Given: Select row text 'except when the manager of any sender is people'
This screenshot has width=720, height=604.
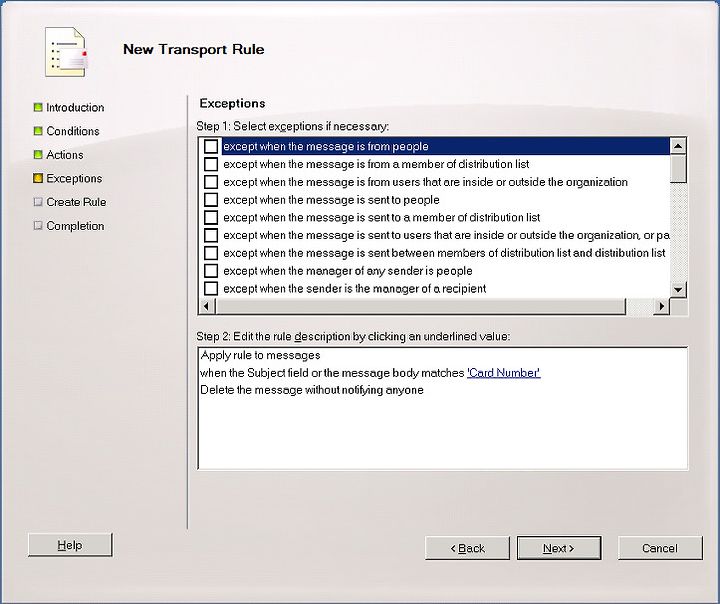Looking at the screenshot, I should [x=348, y=271].
